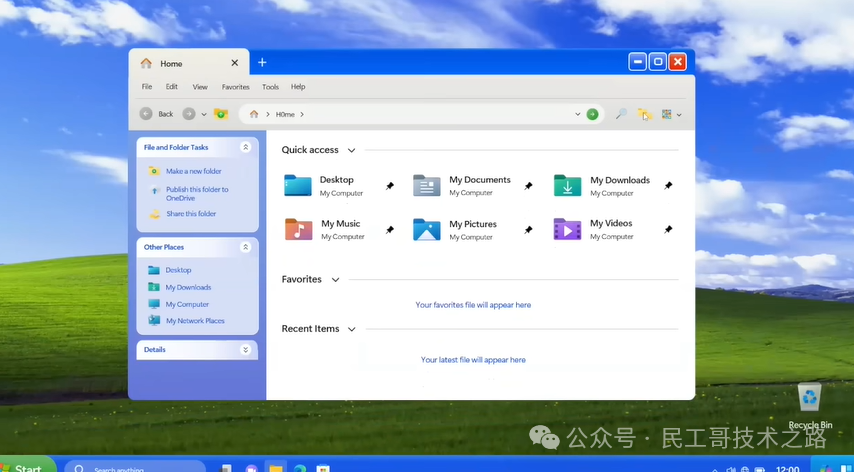Select the H0me breadcrumb in address bar
Viewport: 854px width, 472px height.
pos(285,114)
